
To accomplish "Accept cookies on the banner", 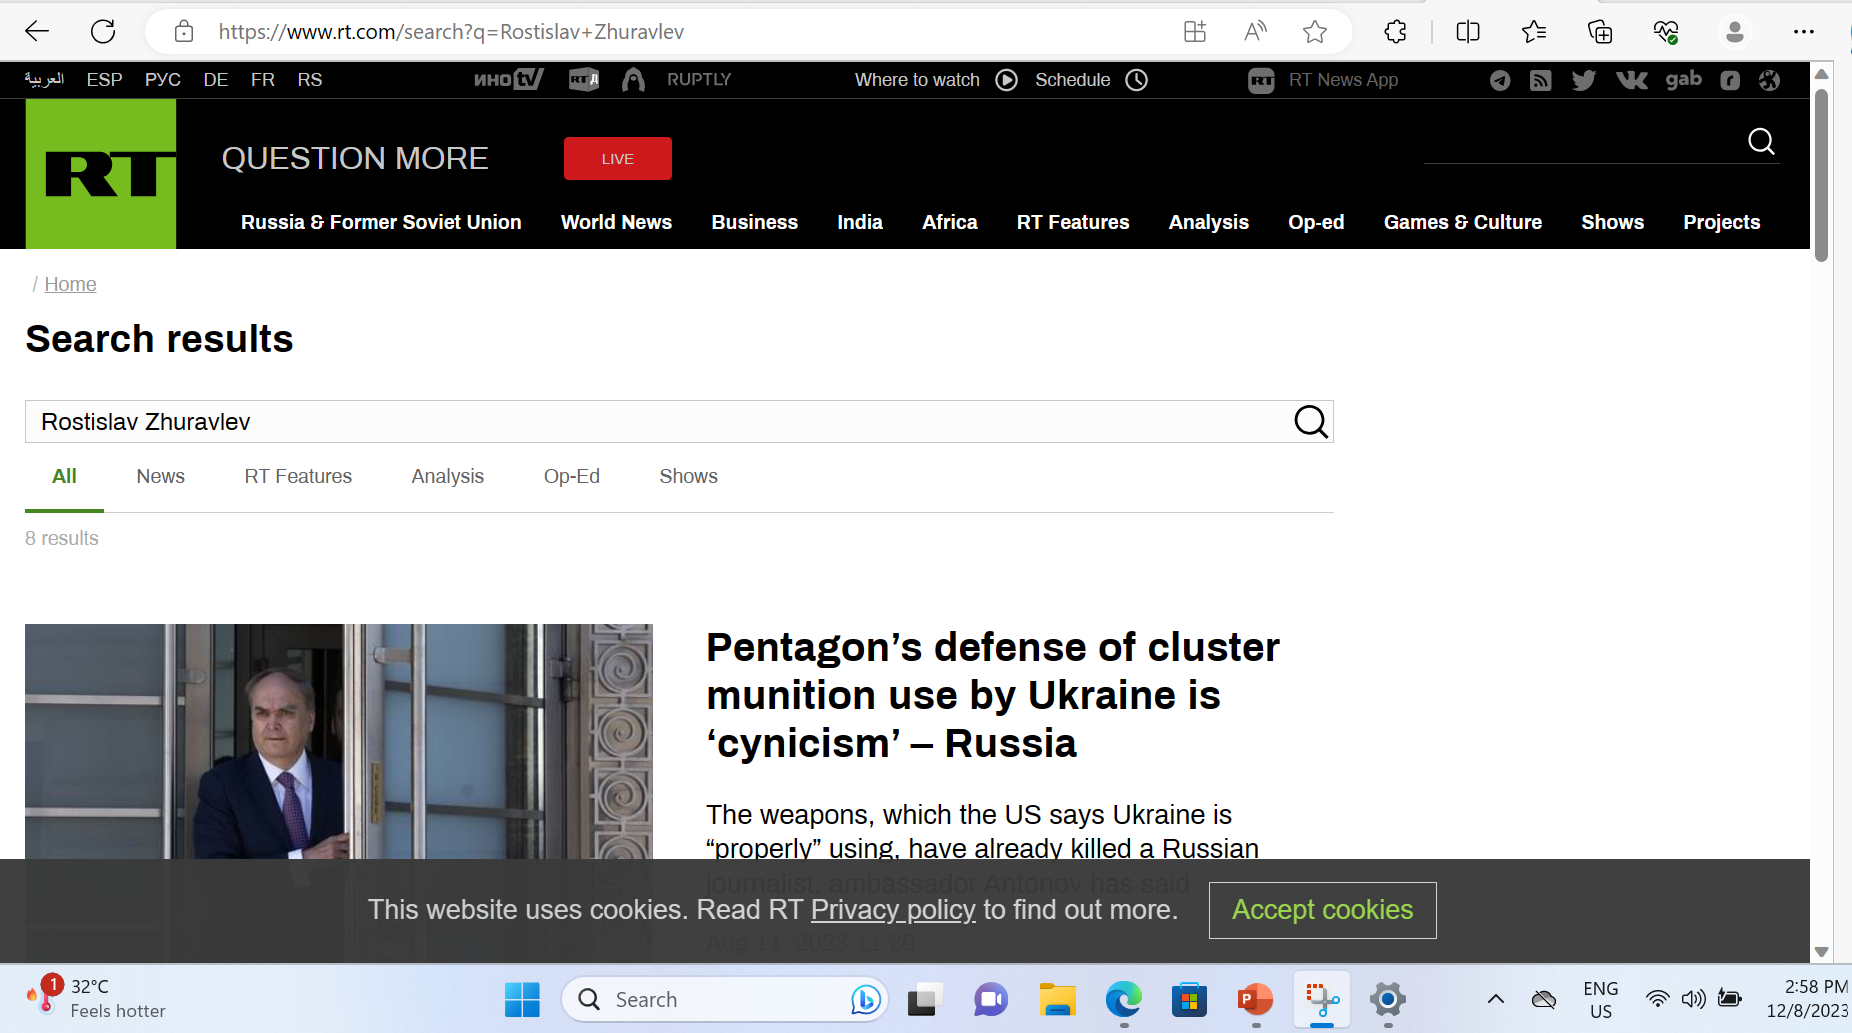I will coord(1323,910).
